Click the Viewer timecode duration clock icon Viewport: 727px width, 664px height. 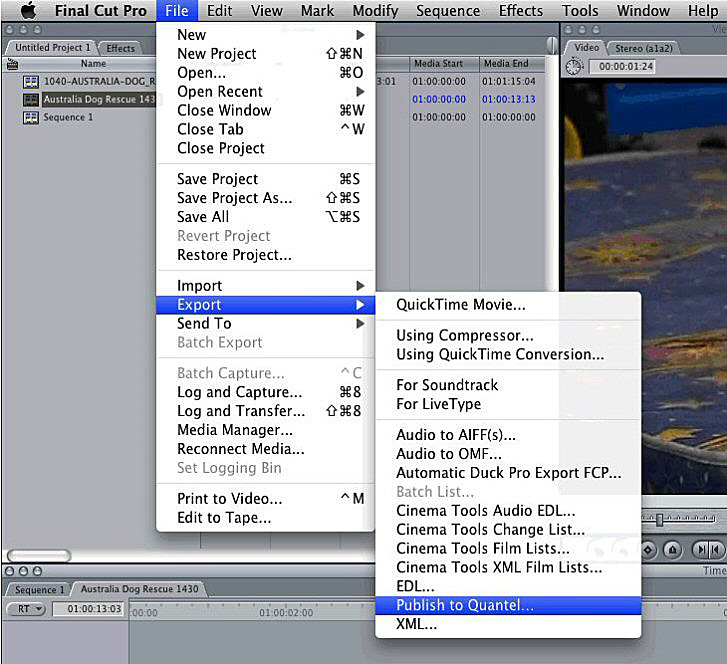point(574,67)
